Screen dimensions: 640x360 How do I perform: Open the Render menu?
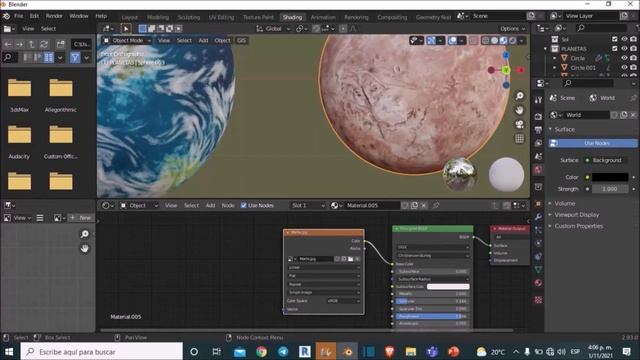54,16
